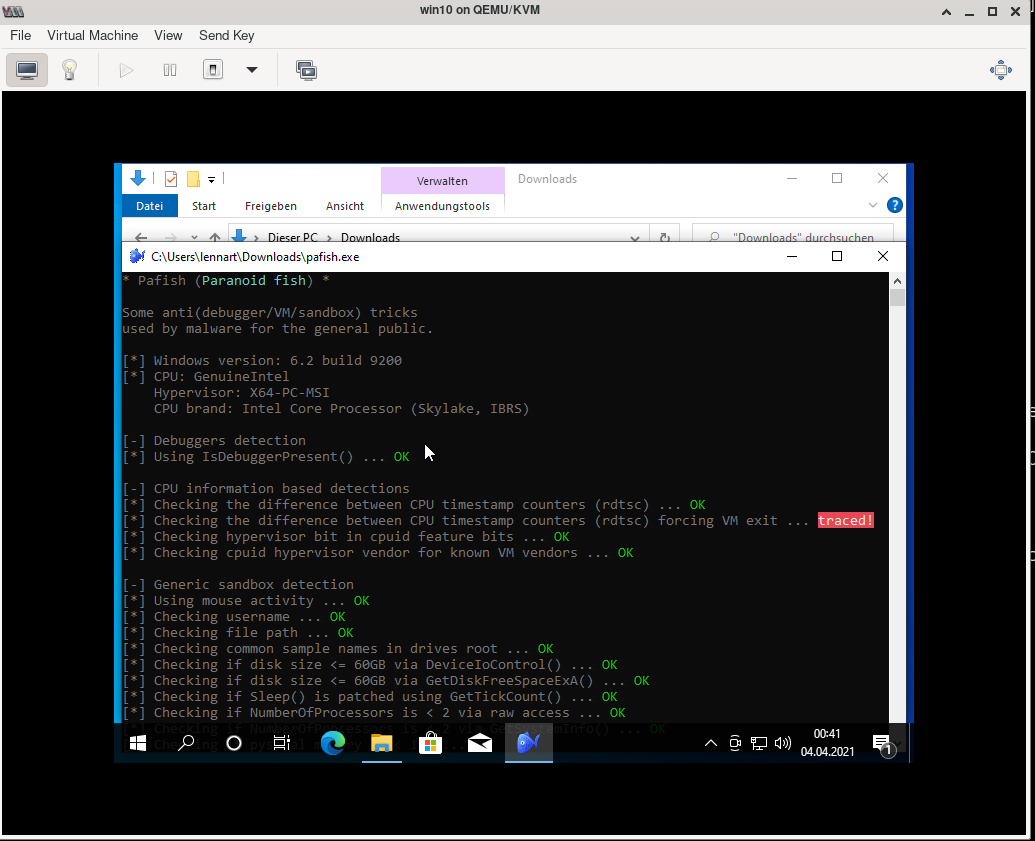Click the Checking username line
Screen dimensions: 1035x841
pyautogui.click(x=234, y=617)
